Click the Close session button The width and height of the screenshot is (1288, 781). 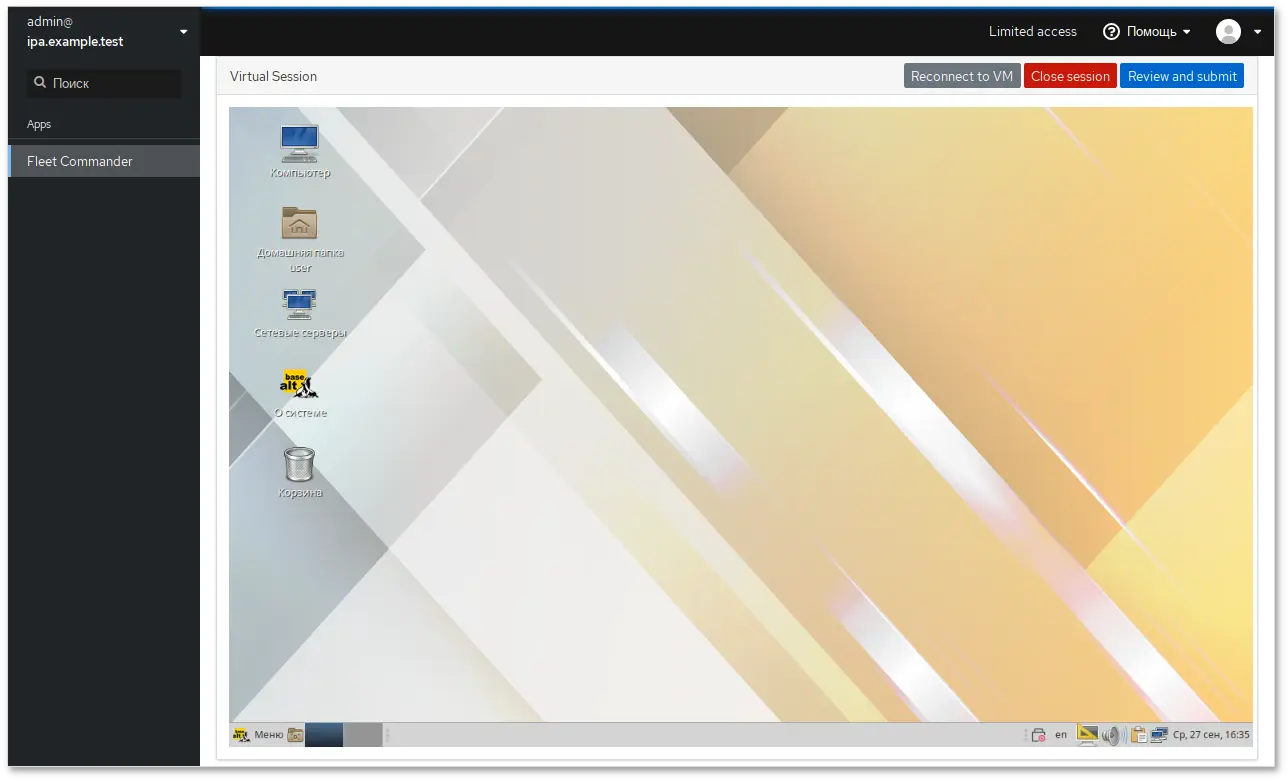coord(1070,76)
